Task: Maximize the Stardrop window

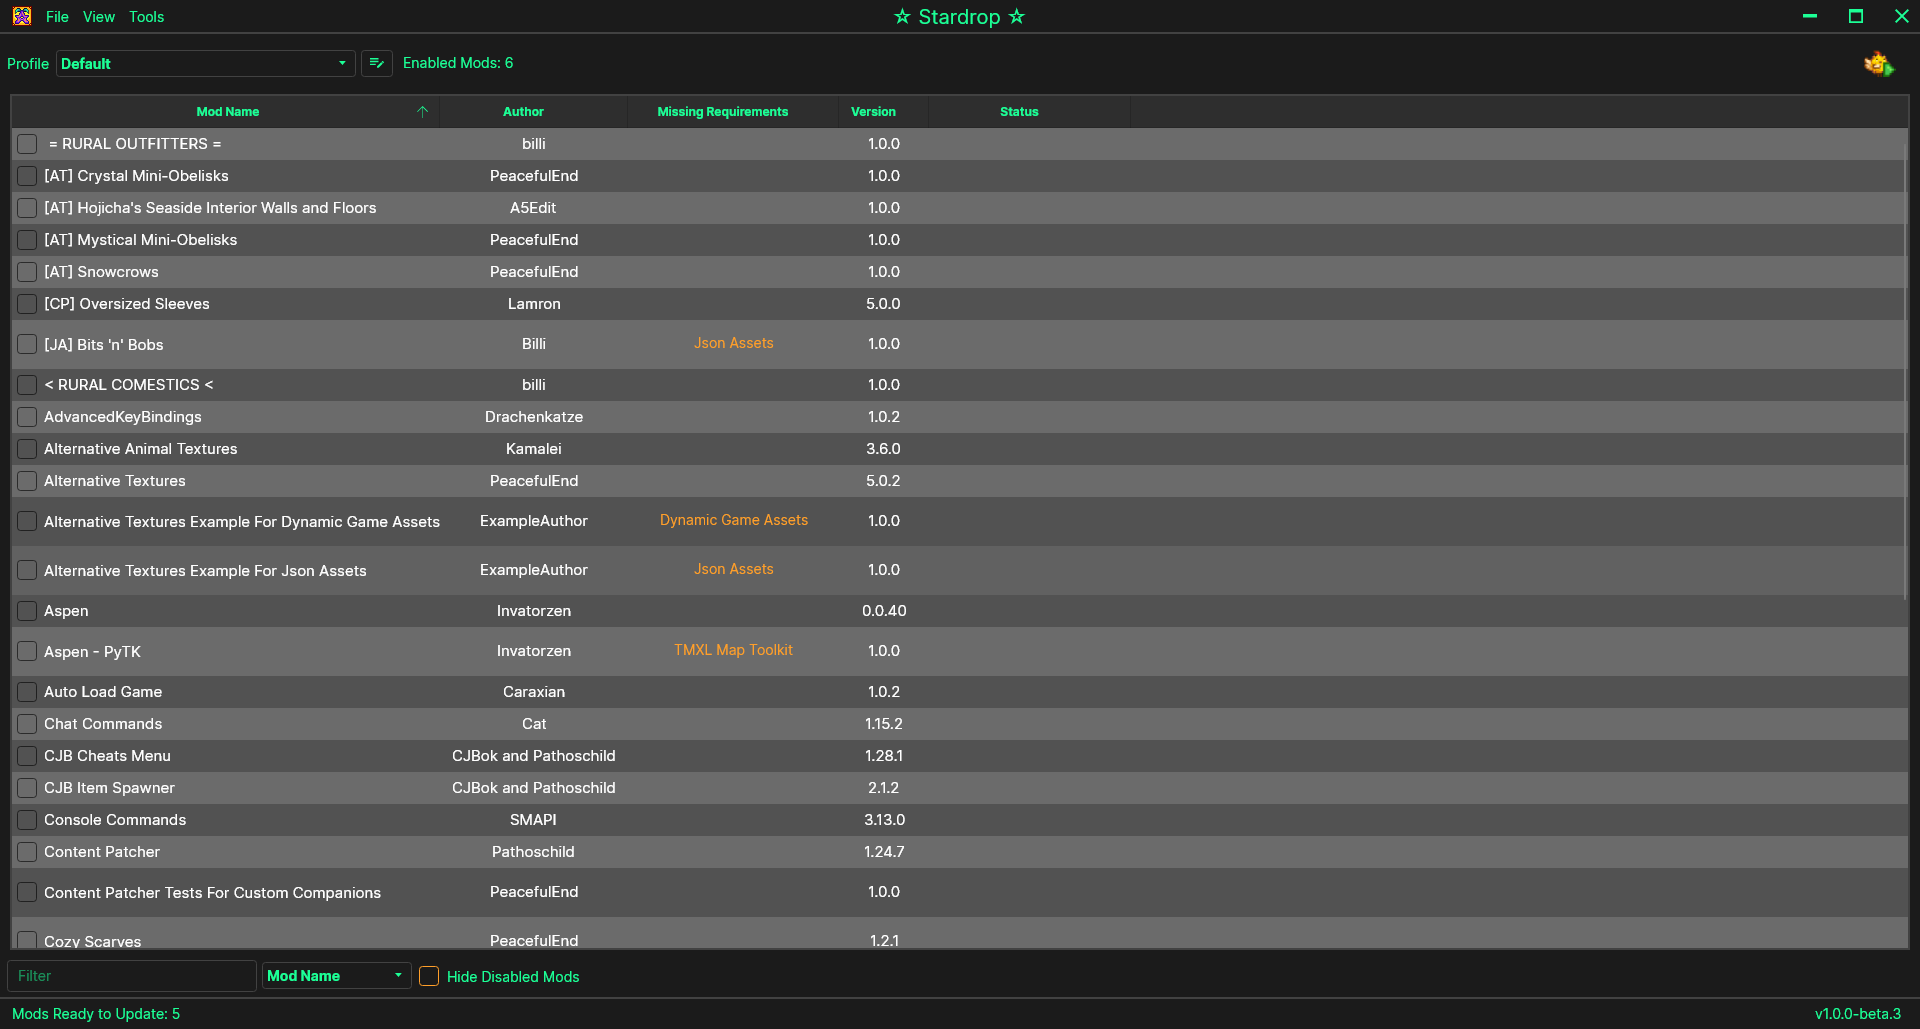Action: (x=1856, y=16)
